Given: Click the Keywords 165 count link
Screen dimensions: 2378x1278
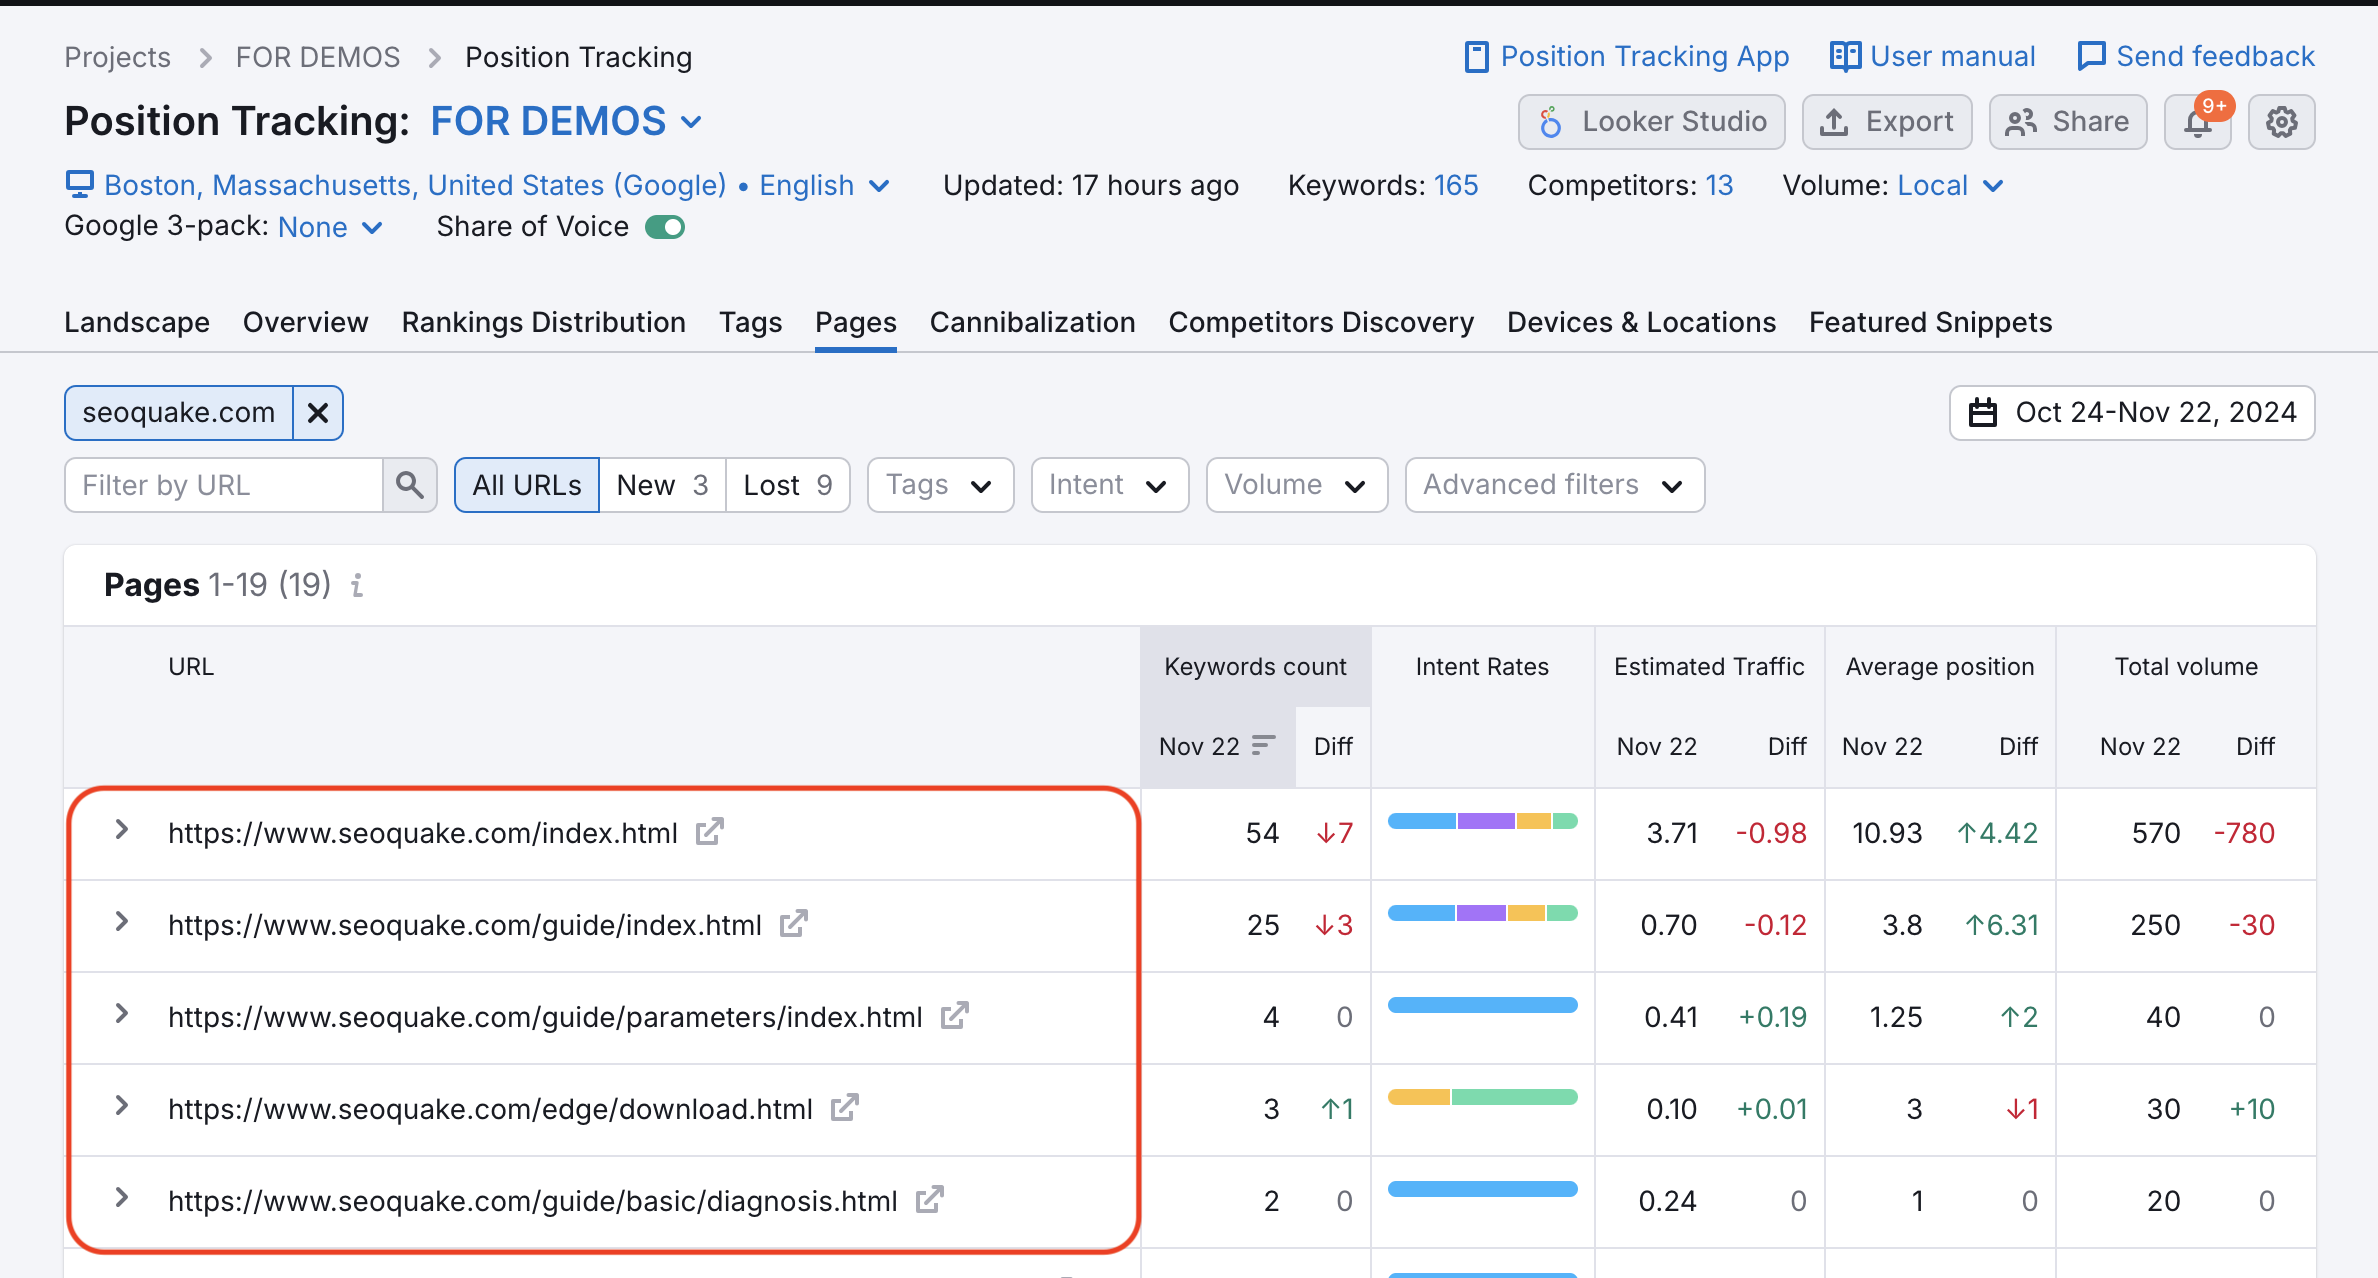Looking at the screenshot, I should [x=1455, y=186].
